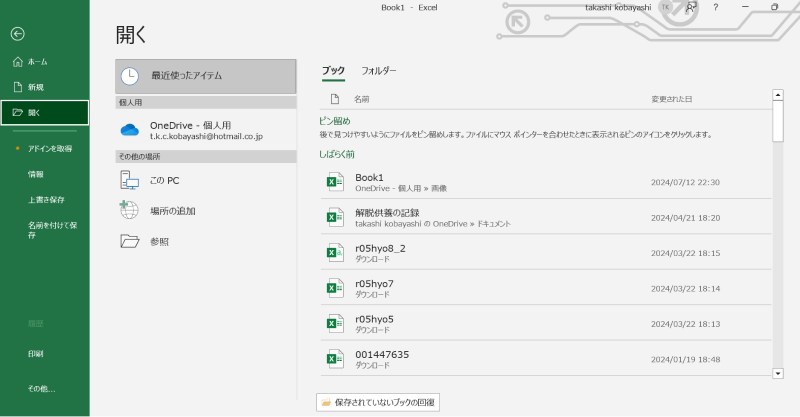Screen dimensions: 800x417
Task: Click the 名前 column header
Action: tap(362, 99)
